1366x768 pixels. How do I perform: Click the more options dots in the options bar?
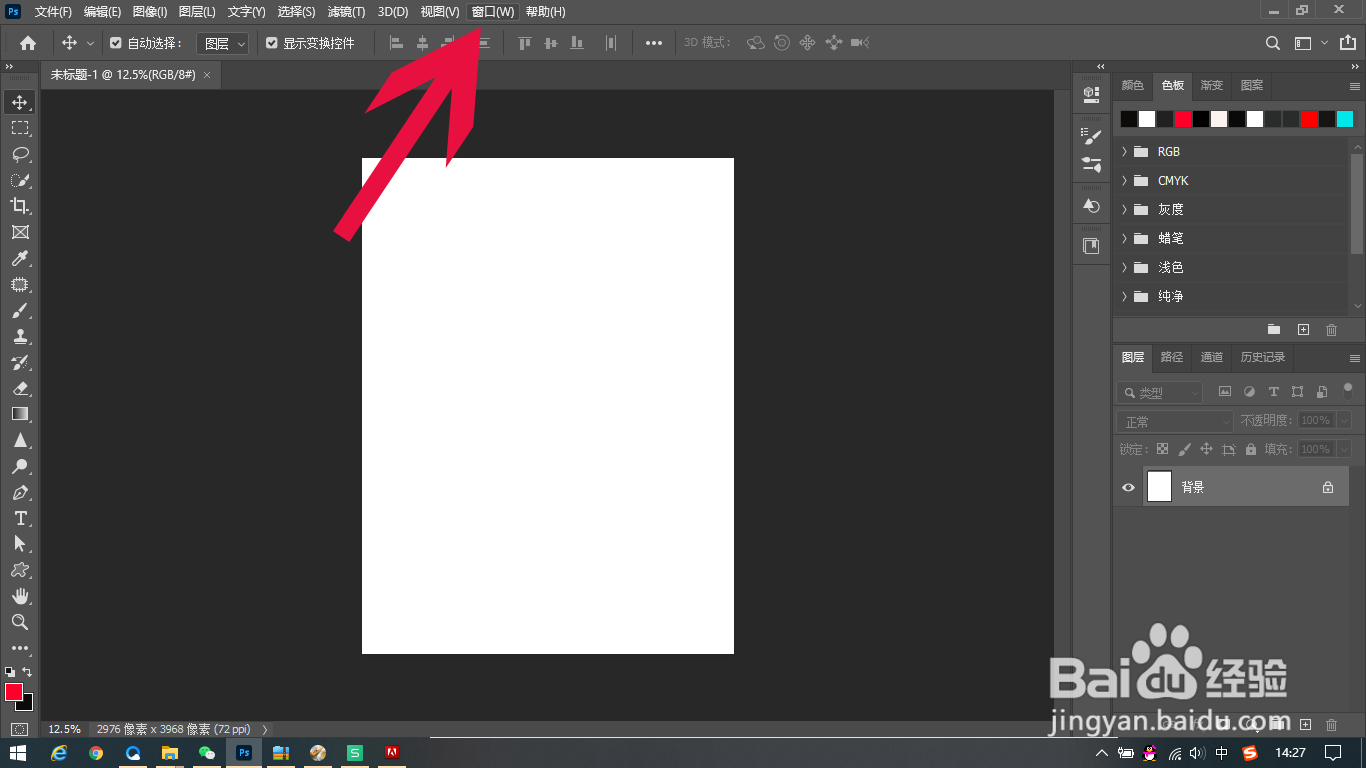pyautogui.click(x=654, y=43)
